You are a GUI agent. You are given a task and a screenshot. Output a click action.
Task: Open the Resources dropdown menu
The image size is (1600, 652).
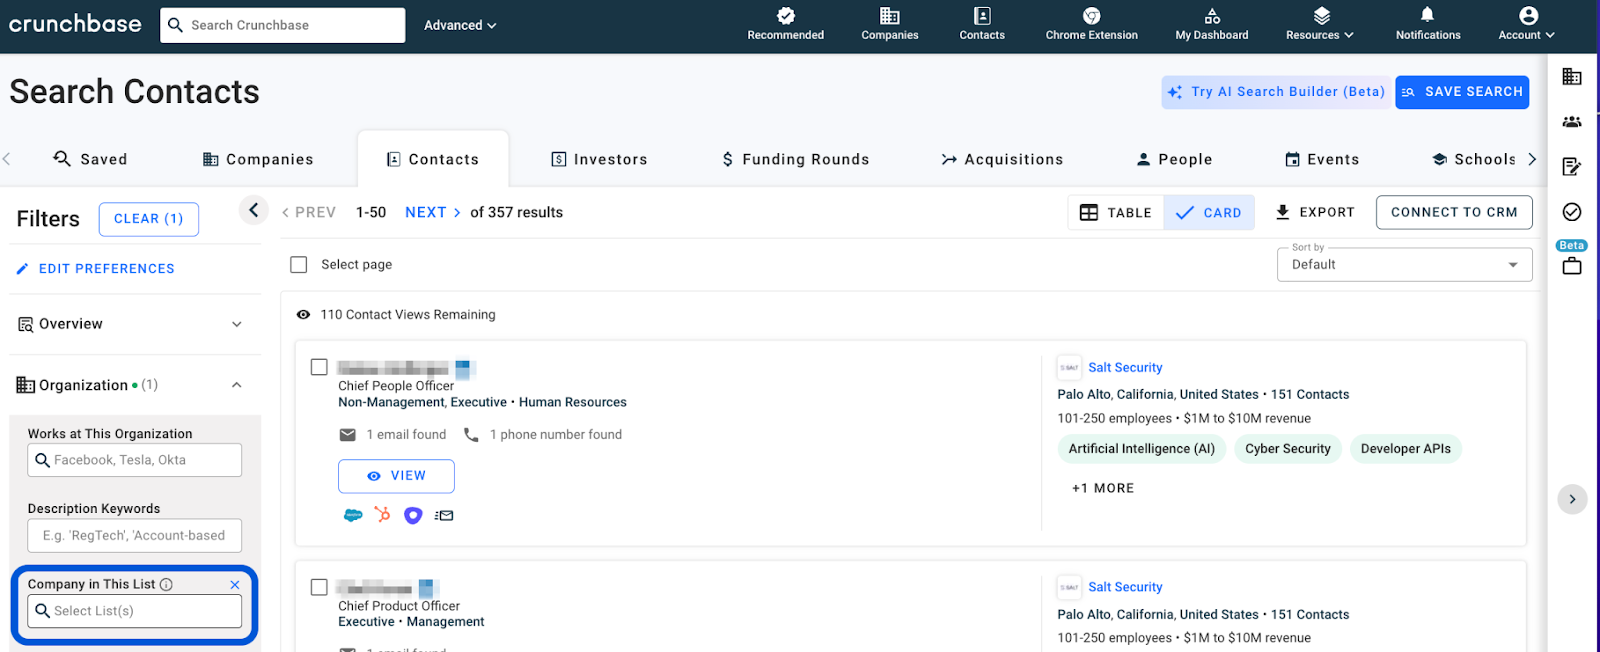[1320, 25]
